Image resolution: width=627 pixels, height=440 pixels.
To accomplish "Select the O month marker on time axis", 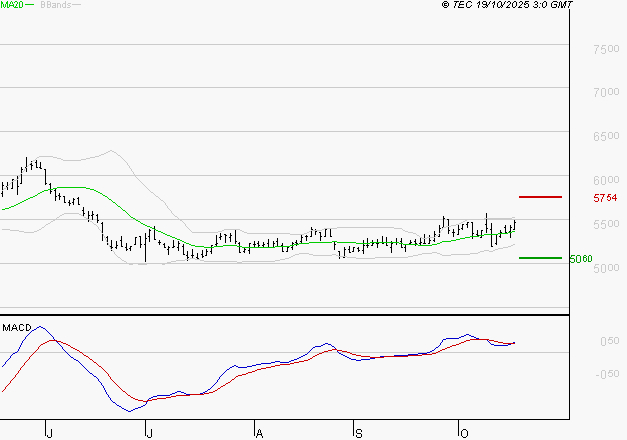I will point(463,431).
